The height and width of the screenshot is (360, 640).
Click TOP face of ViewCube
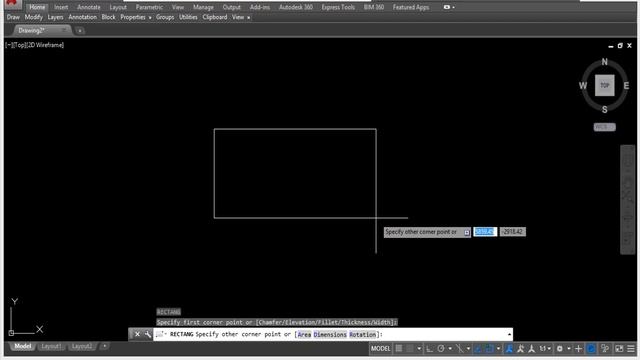(604, 85)
